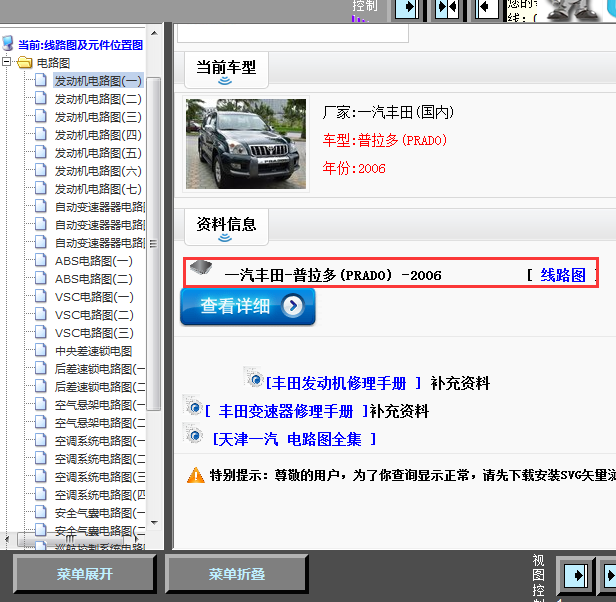Open 空气悬架电路图(二
Viewport: 616px width, 602px height.
pyautogui.click(x=100, y=424)
